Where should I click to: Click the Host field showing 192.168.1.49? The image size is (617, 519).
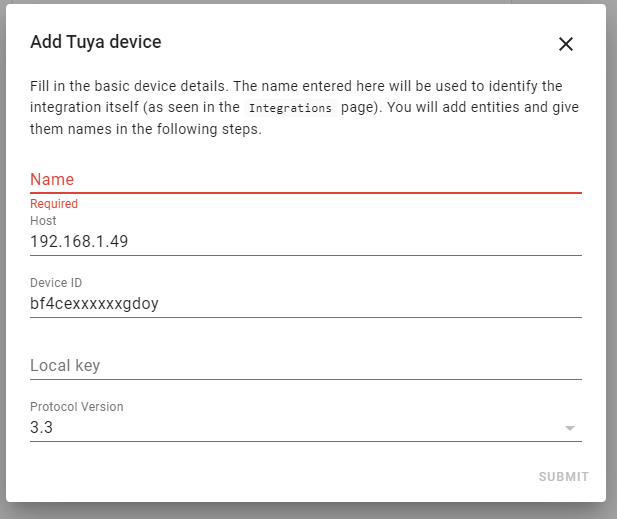306,233
